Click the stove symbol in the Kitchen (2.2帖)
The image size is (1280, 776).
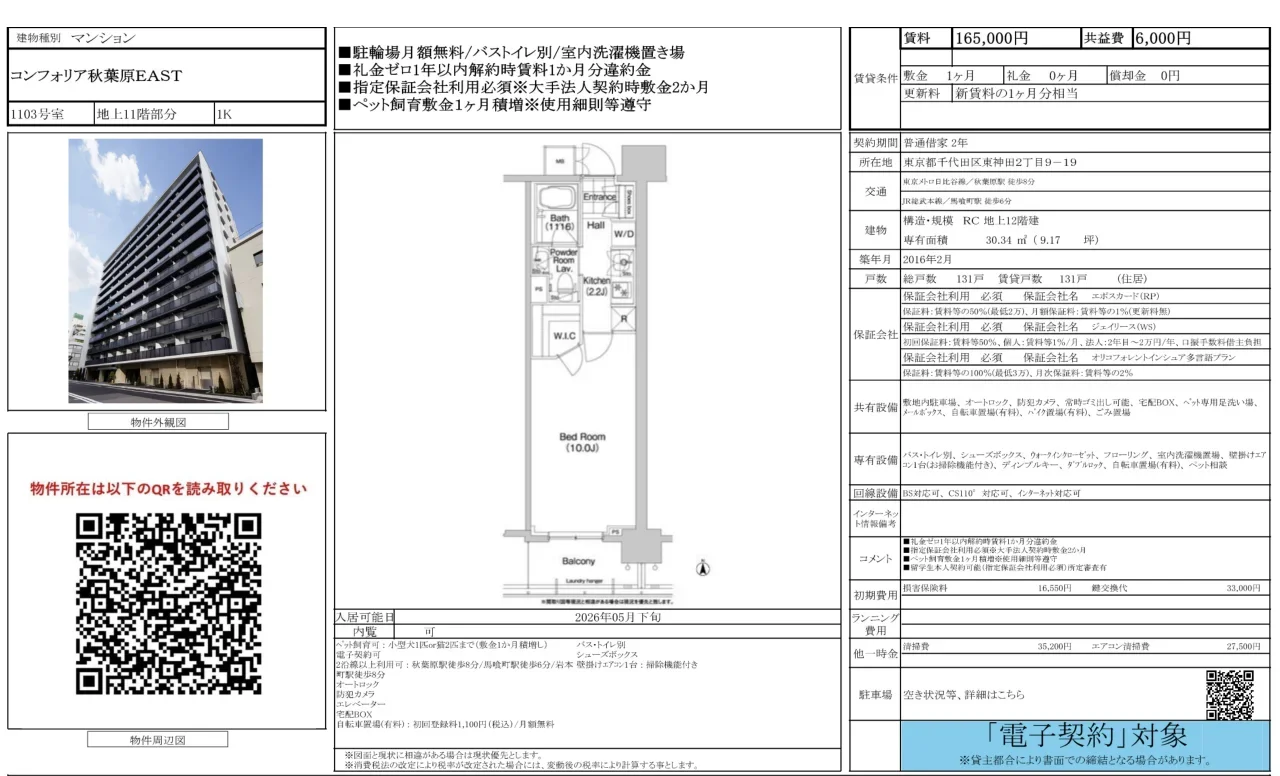tap(621, 289)
